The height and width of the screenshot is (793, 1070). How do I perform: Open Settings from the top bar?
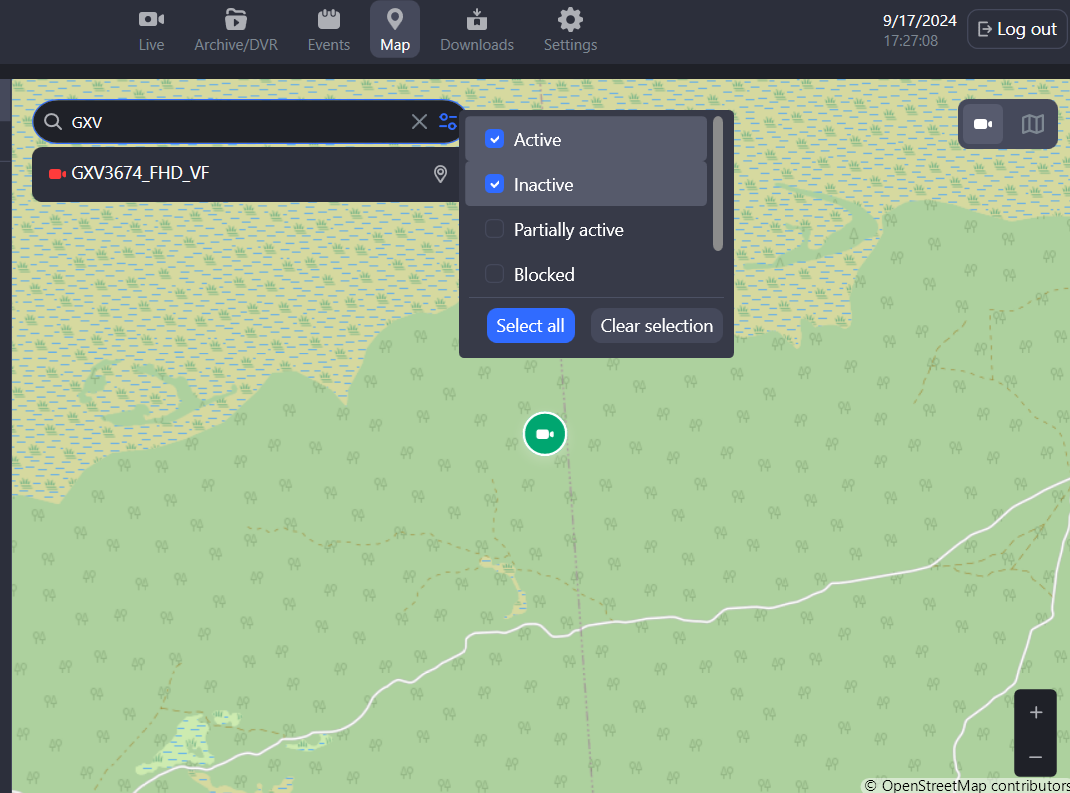coord(570,30)
